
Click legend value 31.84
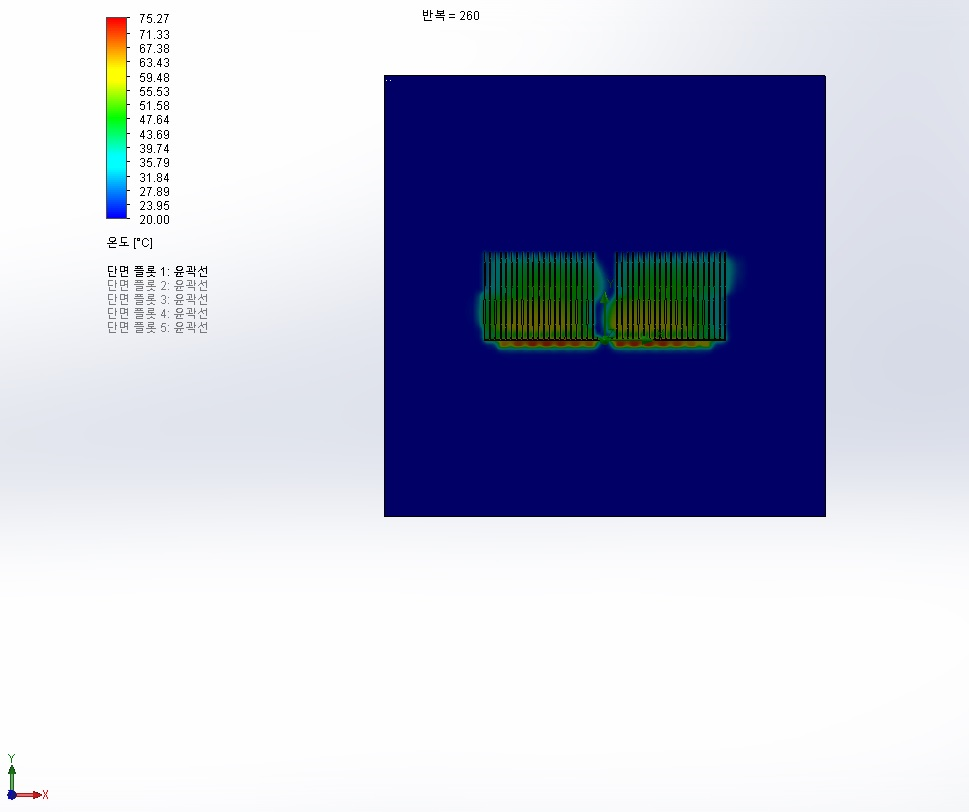point(154,178)
